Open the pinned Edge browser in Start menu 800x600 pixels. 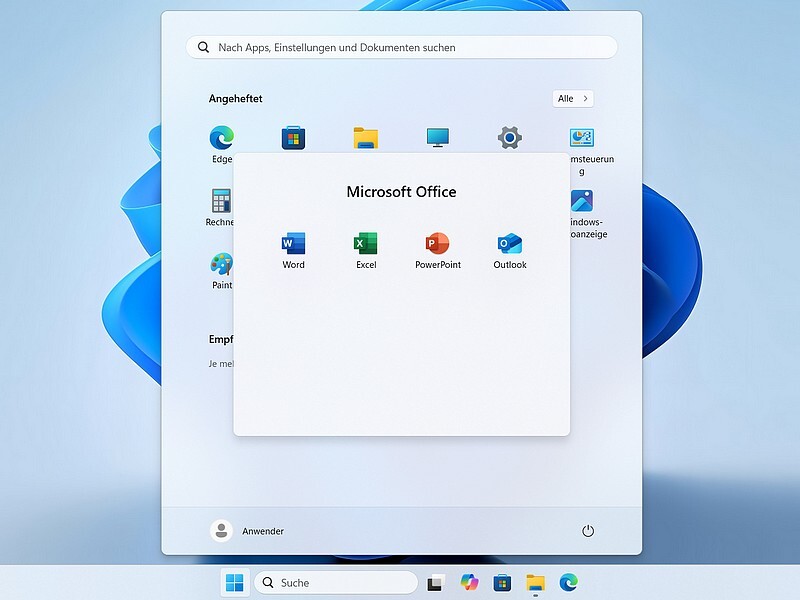(222, 144)
